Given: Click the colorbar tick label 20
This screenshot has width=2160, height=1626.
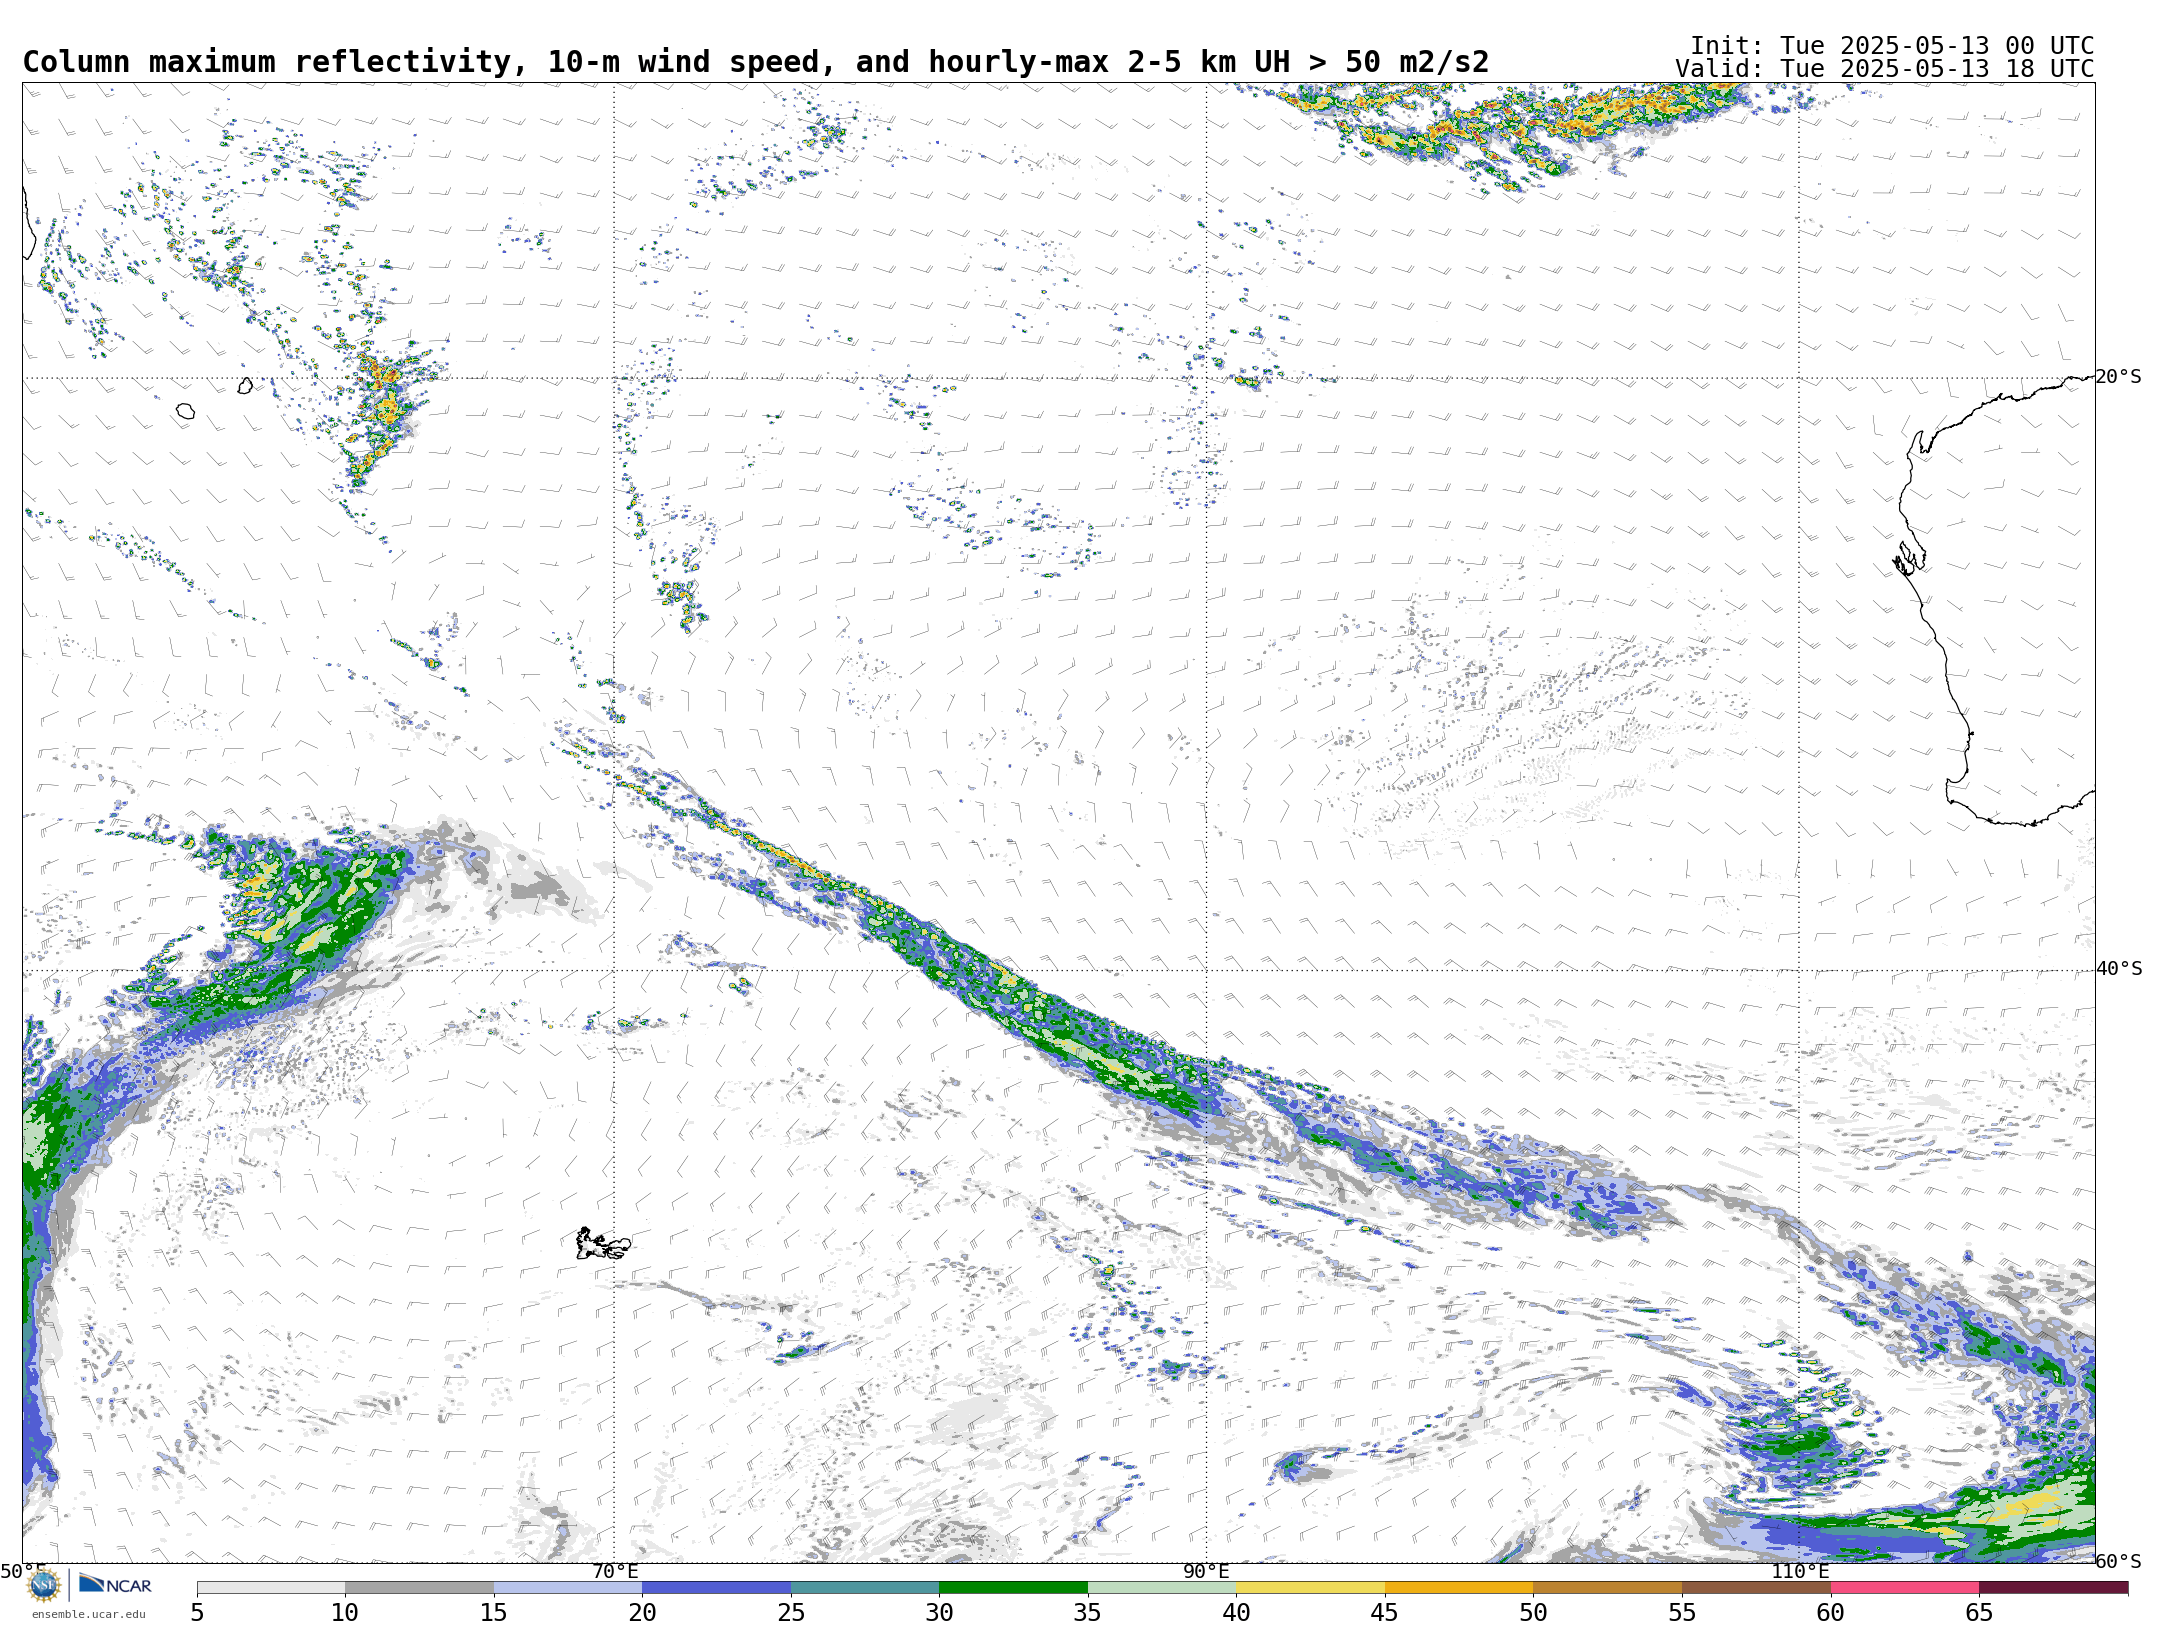Looking at the screenshot, I should (642, 1612).
